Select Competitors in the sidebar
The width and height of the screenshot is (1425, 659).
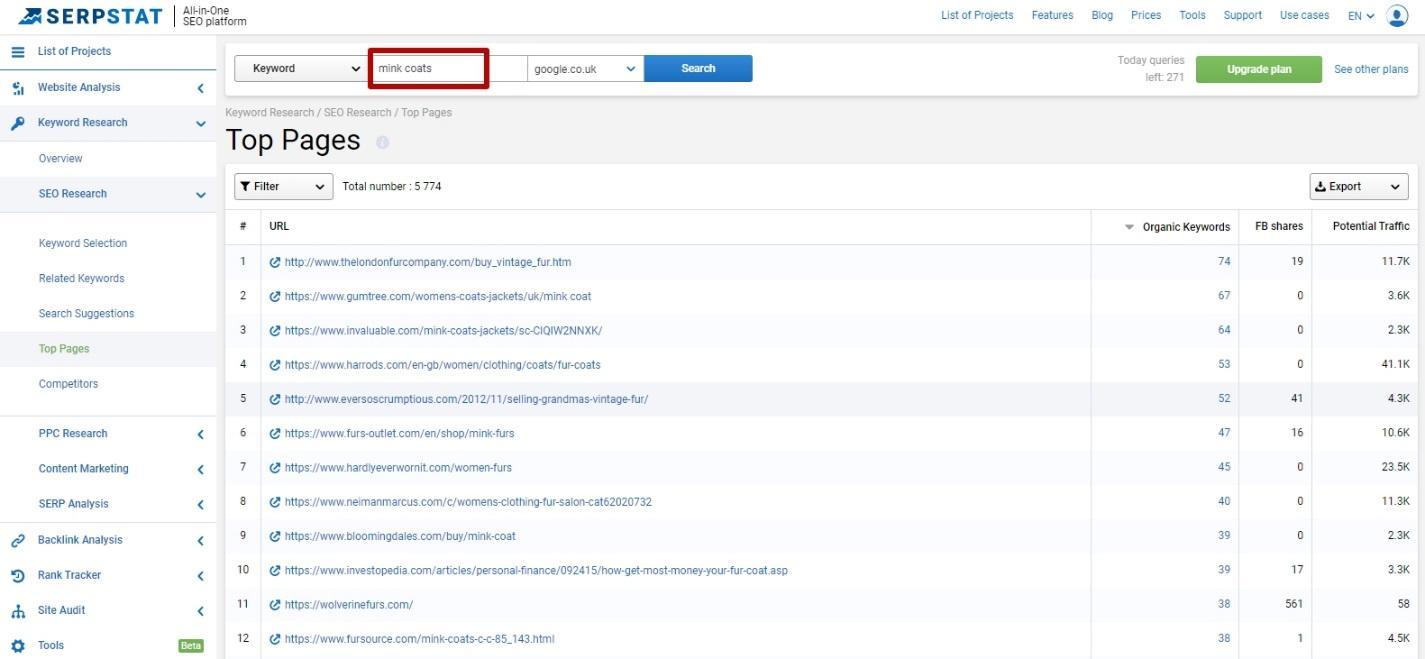[68, 384]
